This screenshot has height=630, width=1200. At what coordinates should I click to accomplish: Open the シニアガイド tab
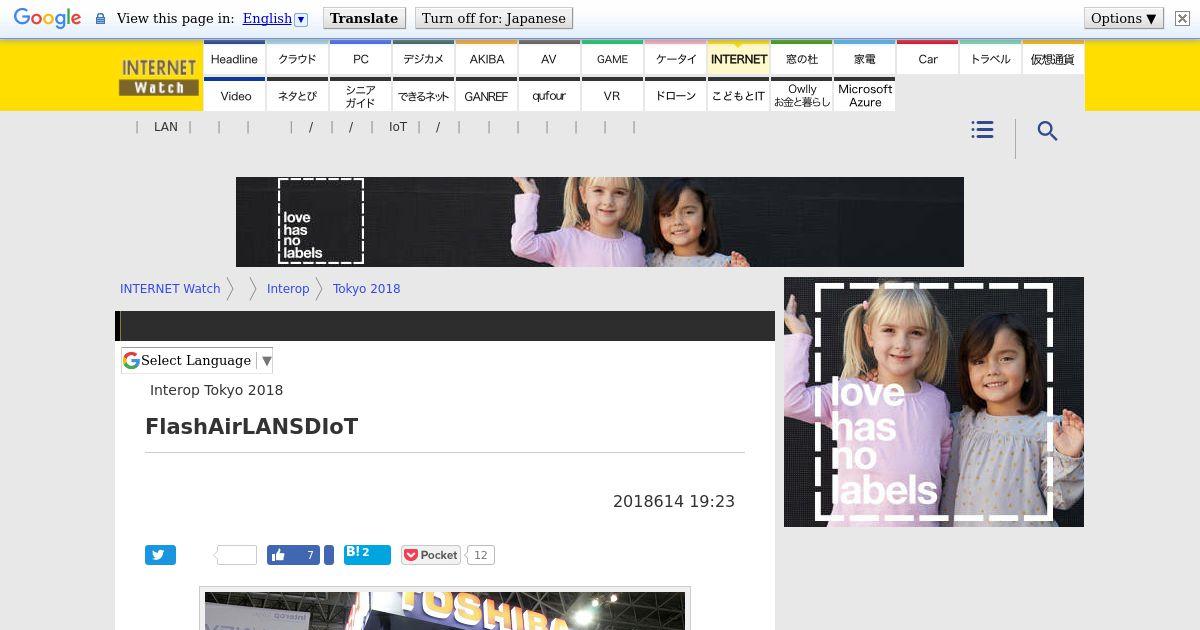tap(360, 95)
